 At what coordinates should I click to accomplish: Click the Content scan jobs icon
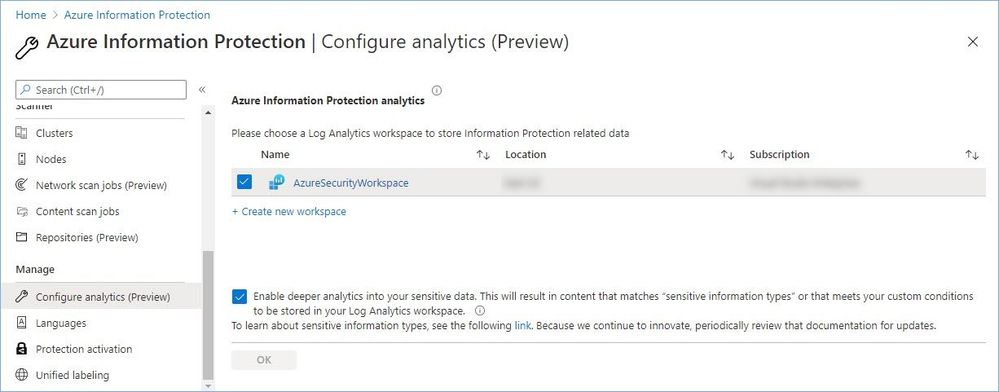22,211
